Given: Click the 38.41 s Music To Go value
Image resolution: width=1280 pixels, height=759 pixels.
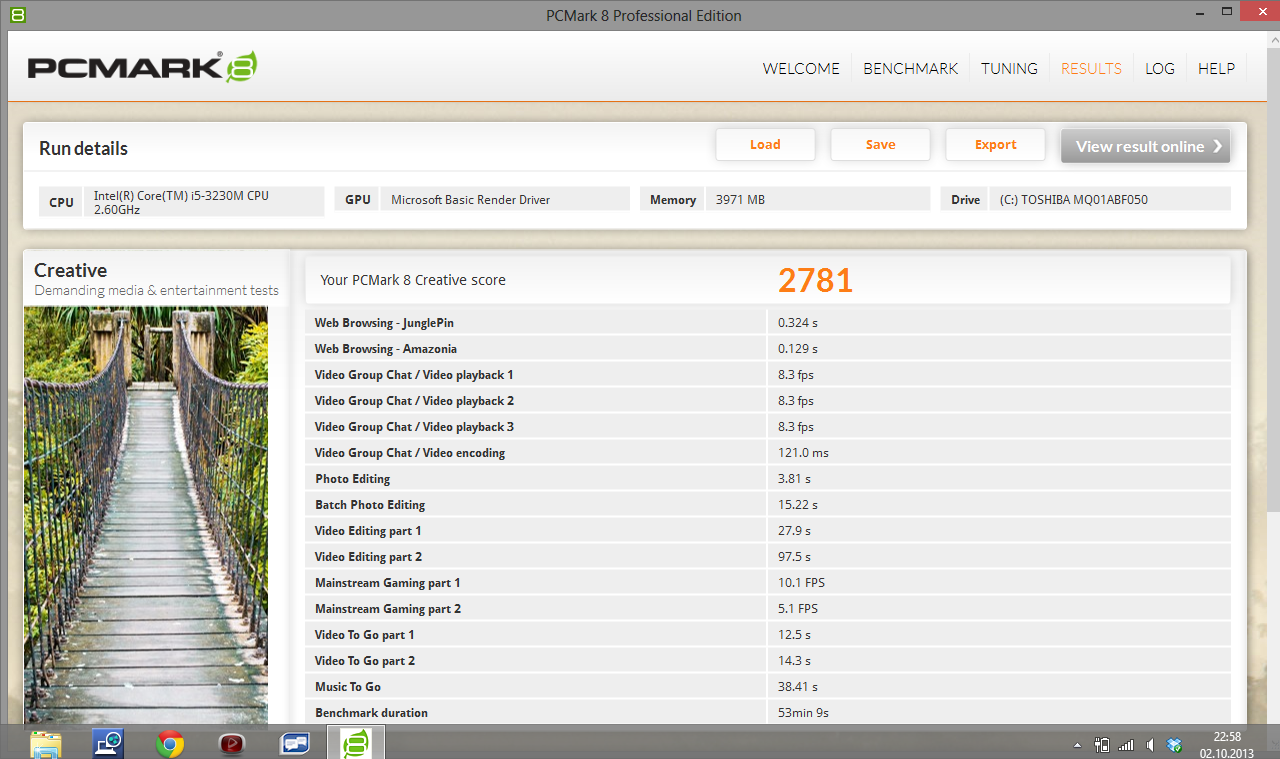Looking at the screenshot, I should [798, 687].
